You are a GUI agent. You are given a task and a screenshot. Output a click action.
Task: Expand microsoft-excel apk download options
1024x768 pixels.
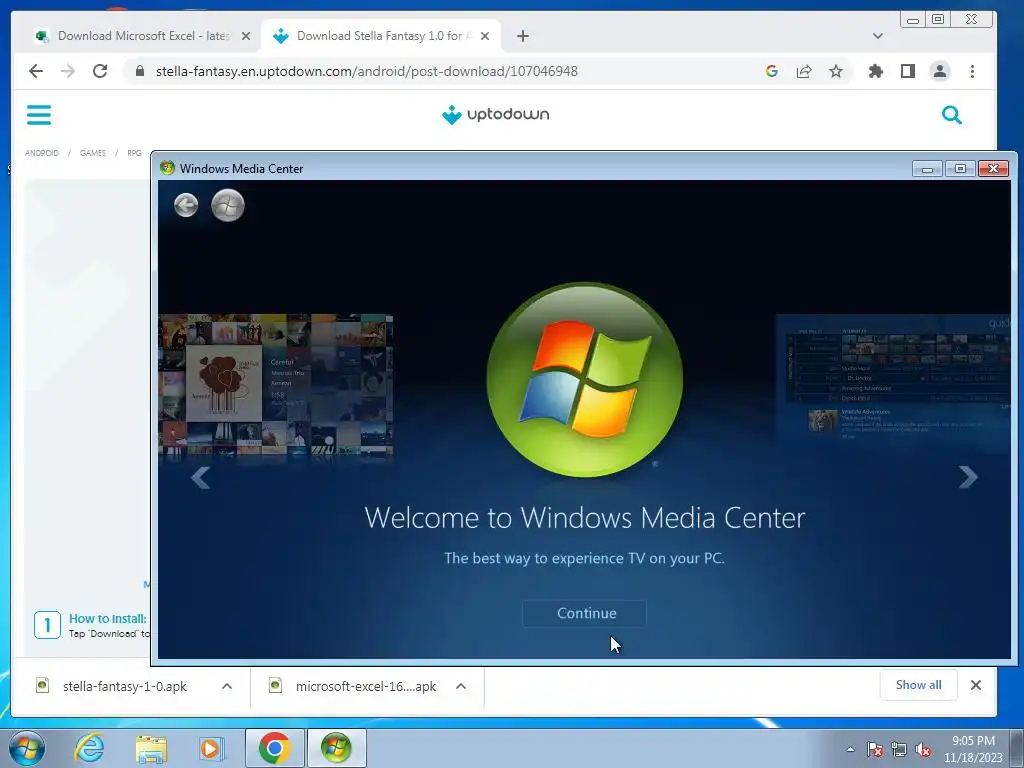(x=461, y=686)
